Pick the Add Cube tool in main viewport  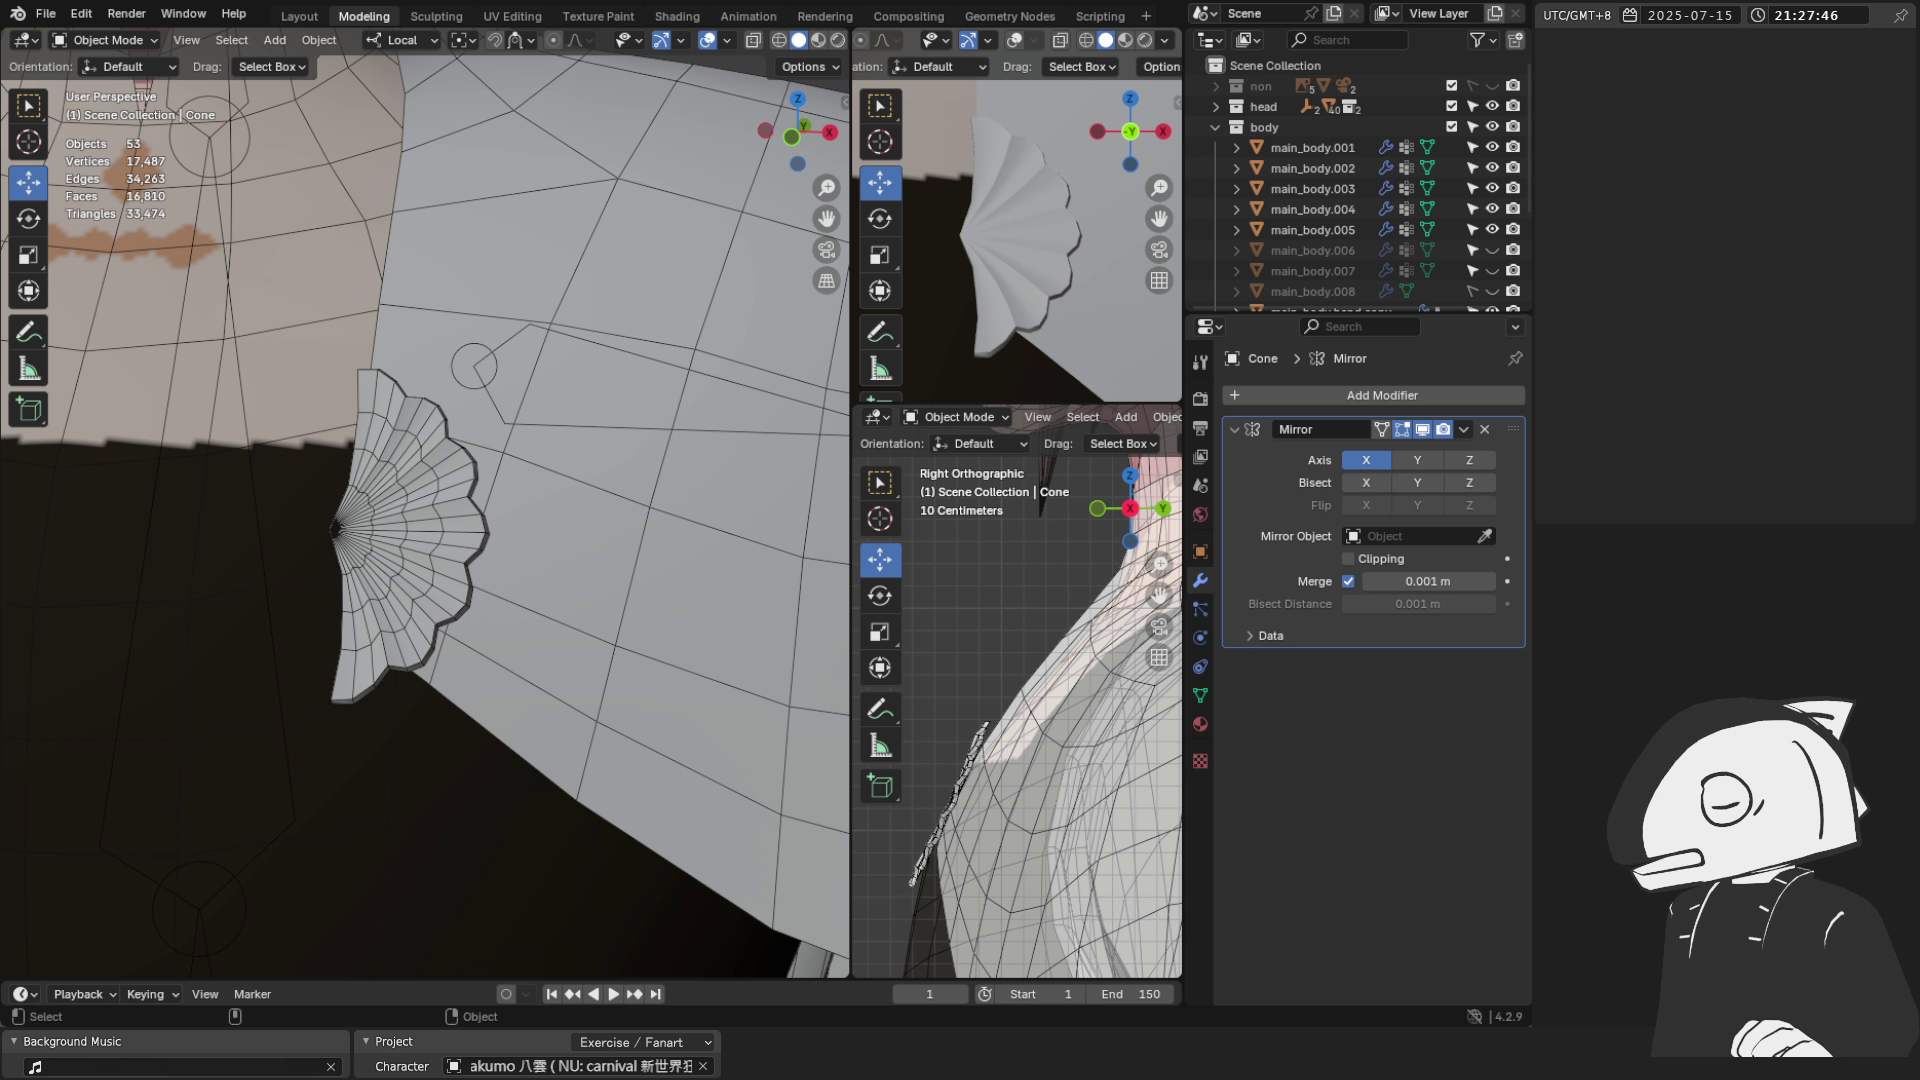[28, 409]
